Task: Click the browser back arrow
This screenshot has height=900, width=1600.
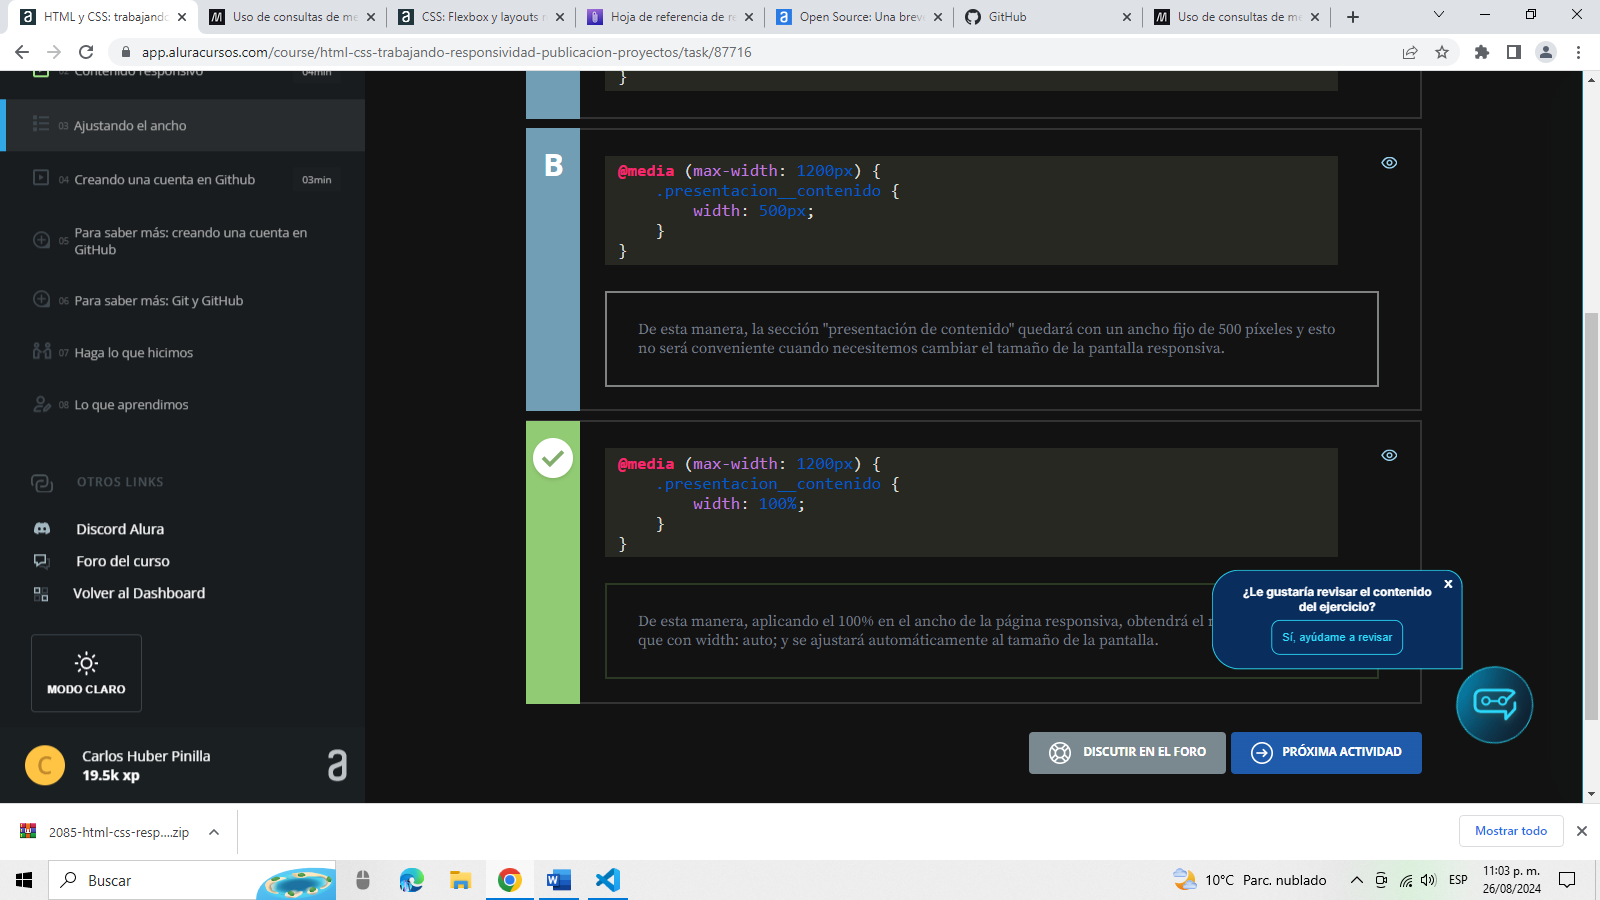Action: coord(22,52)
